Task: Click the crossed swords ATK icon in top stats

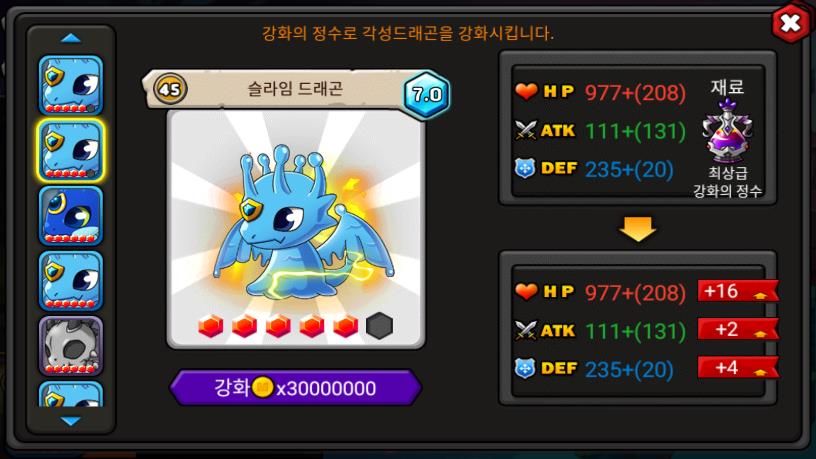Action: point(526,130)
